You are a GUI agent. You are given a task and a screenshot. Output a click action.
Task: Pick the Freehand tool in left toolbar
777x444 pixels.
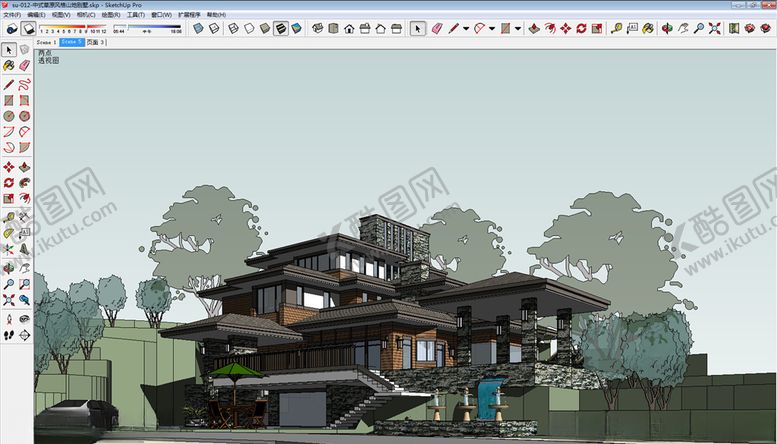point(24,83)
